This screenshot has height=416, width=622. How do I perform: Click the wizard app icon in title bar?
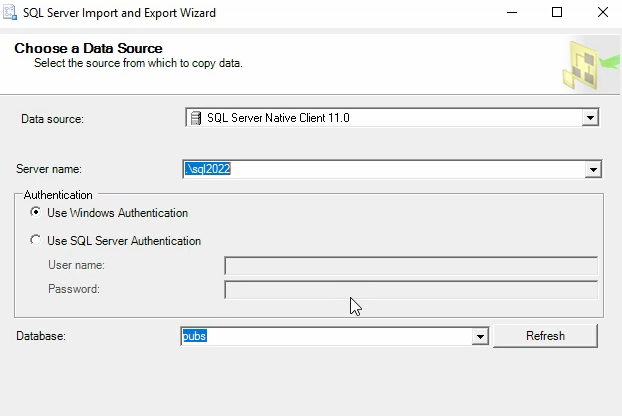[x=10, y=12]
